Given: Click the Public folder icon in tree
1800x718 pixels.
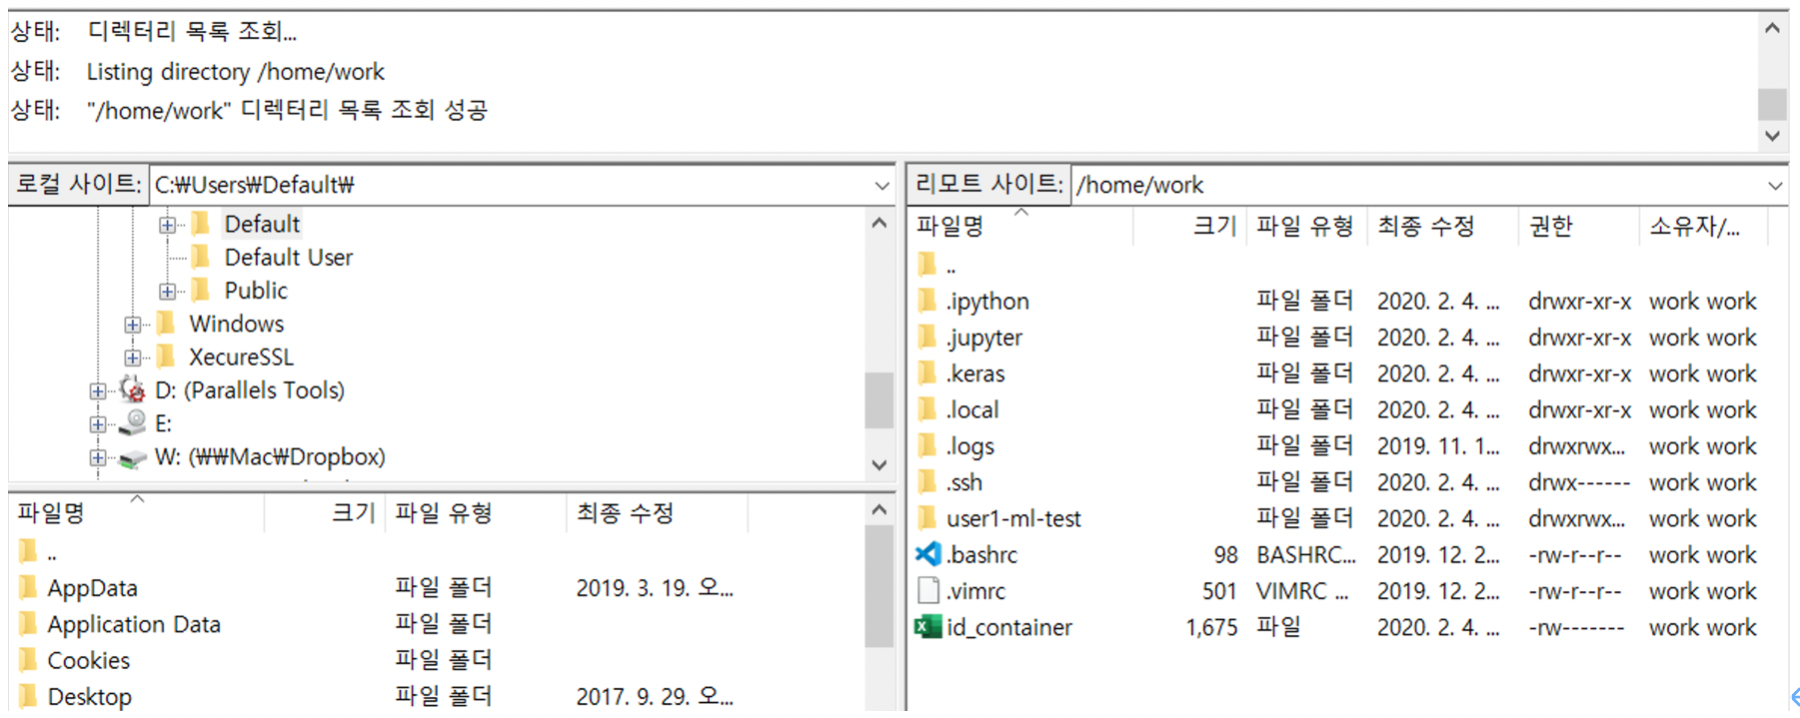Looking at the screenshot, I should pyautogui.click(x=201, y=289).
